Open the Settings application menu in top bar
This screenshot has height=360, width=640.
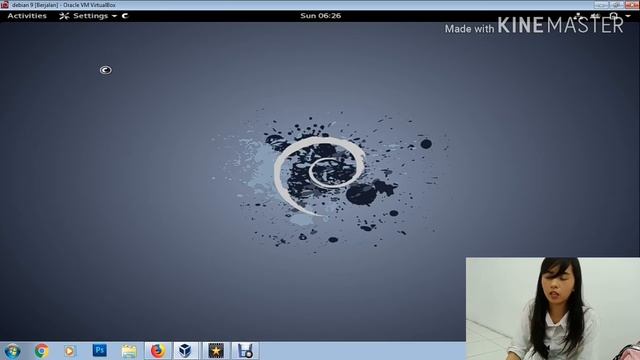pyautogui.click(x=88, y=16)
